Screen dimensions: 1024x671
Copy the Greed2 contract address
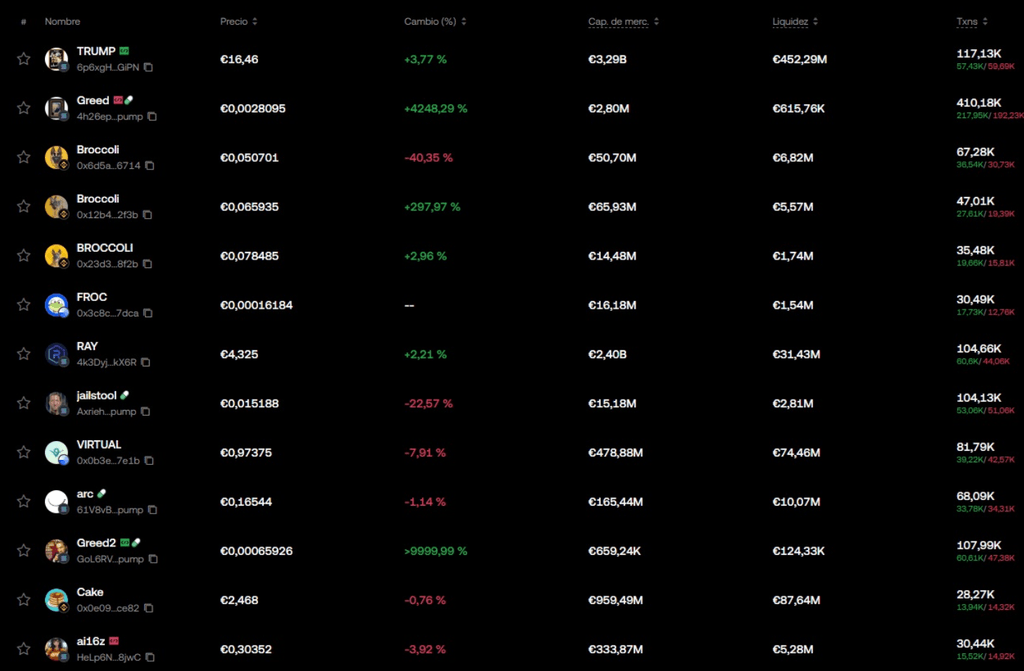[x=153, y=559]
